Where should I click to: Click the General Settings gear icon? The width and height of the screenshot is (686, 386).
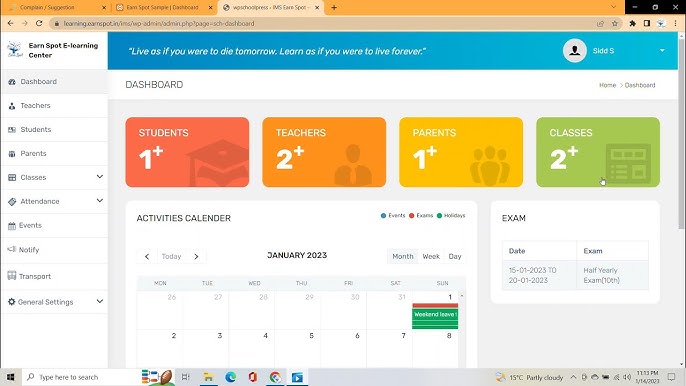point(11,302)
